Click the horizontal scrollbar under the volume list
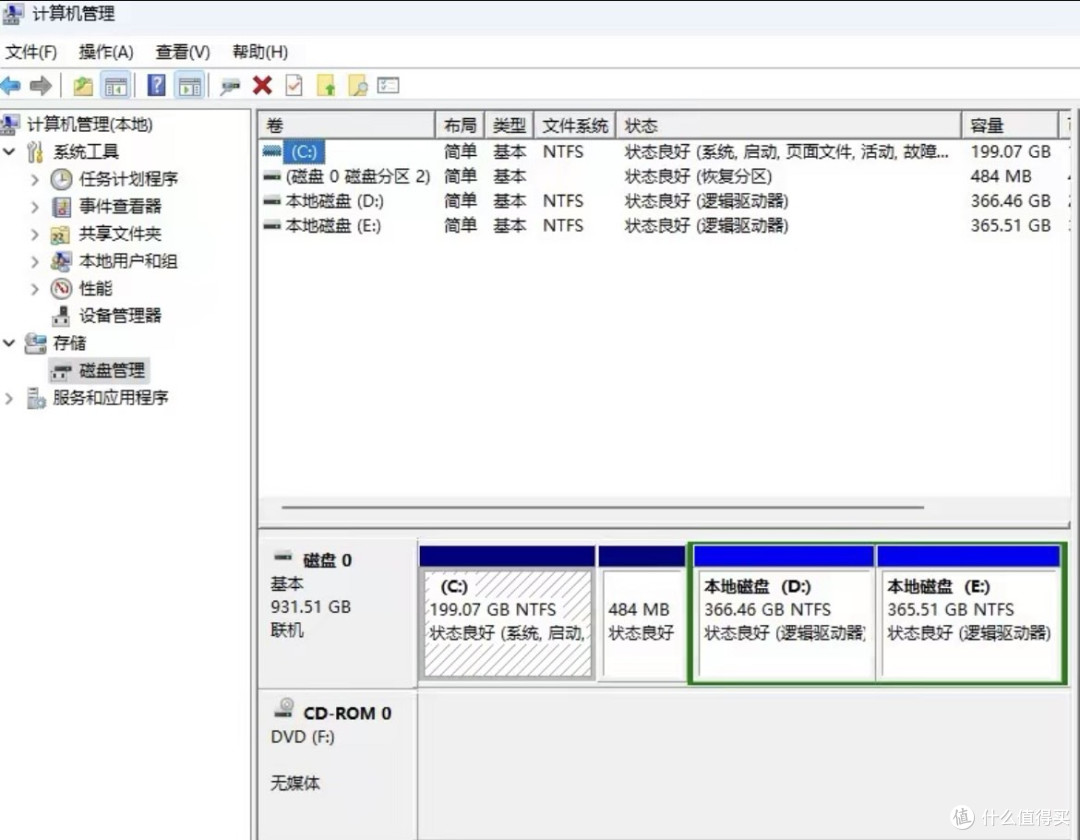This screenshot has height=840, width=1080. pos(603,507)
